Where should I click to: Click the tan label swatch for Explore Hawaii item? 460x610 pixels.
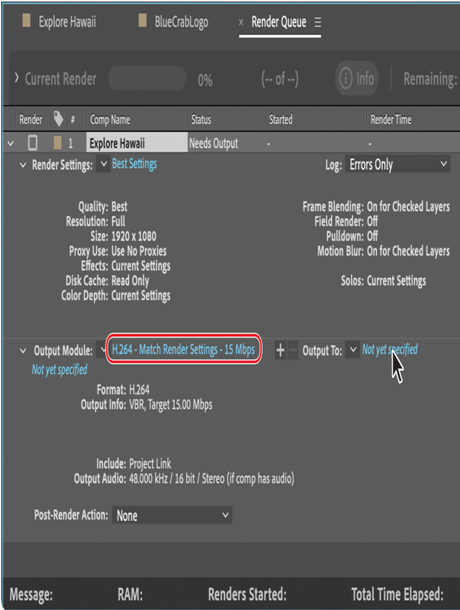point(58,143)
